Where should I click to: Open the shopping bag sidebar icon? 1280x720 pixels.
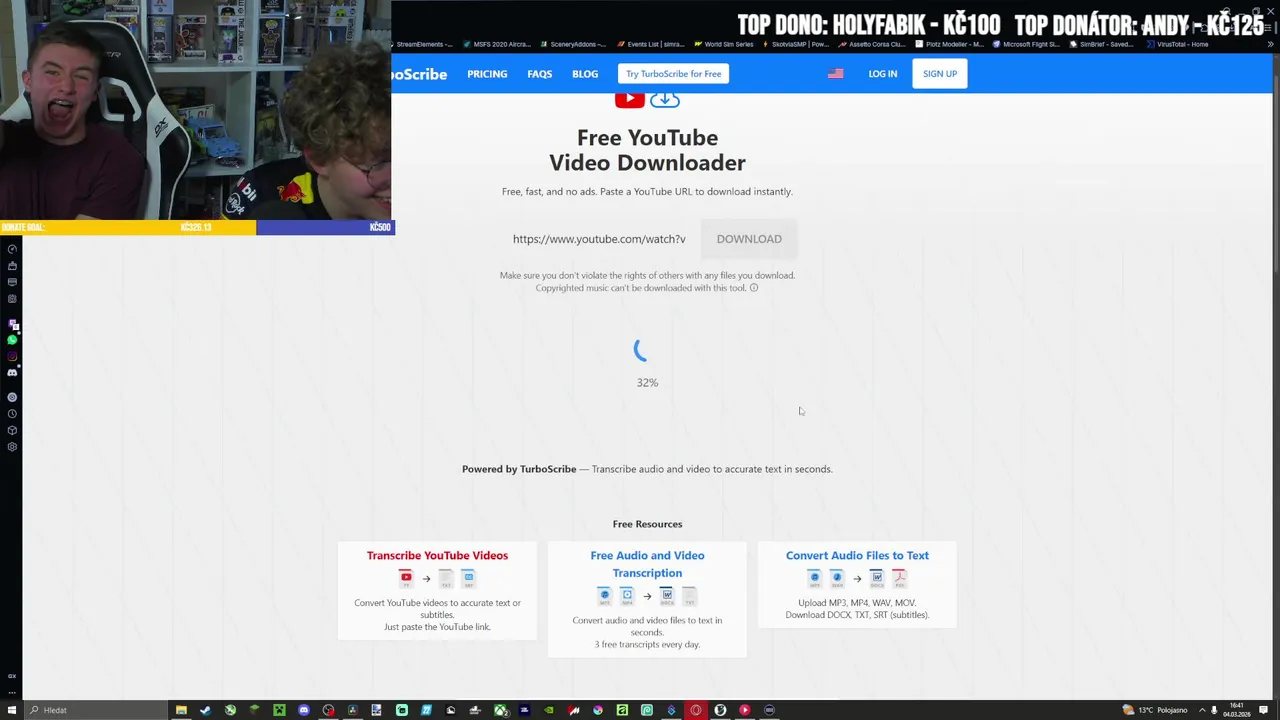coord(12,266)
